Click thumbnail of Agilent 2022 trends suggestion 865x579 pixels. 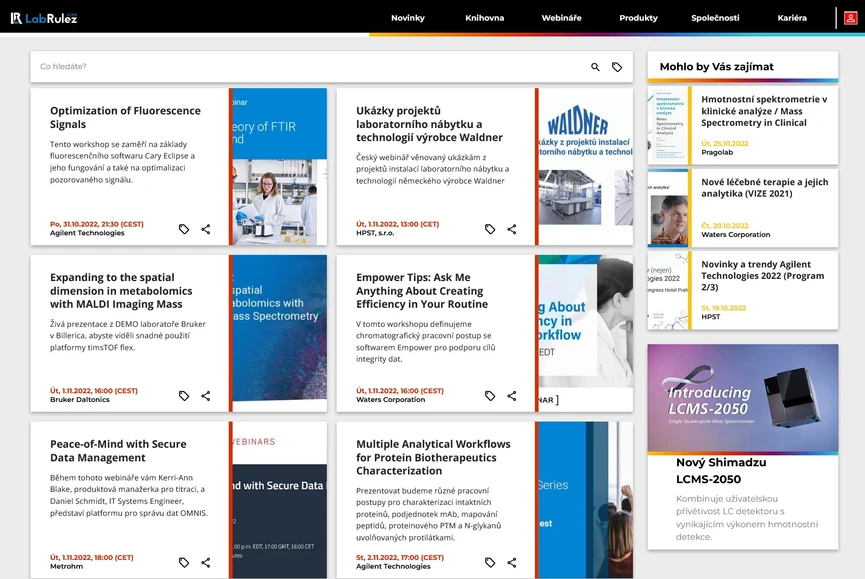[668, 290]
